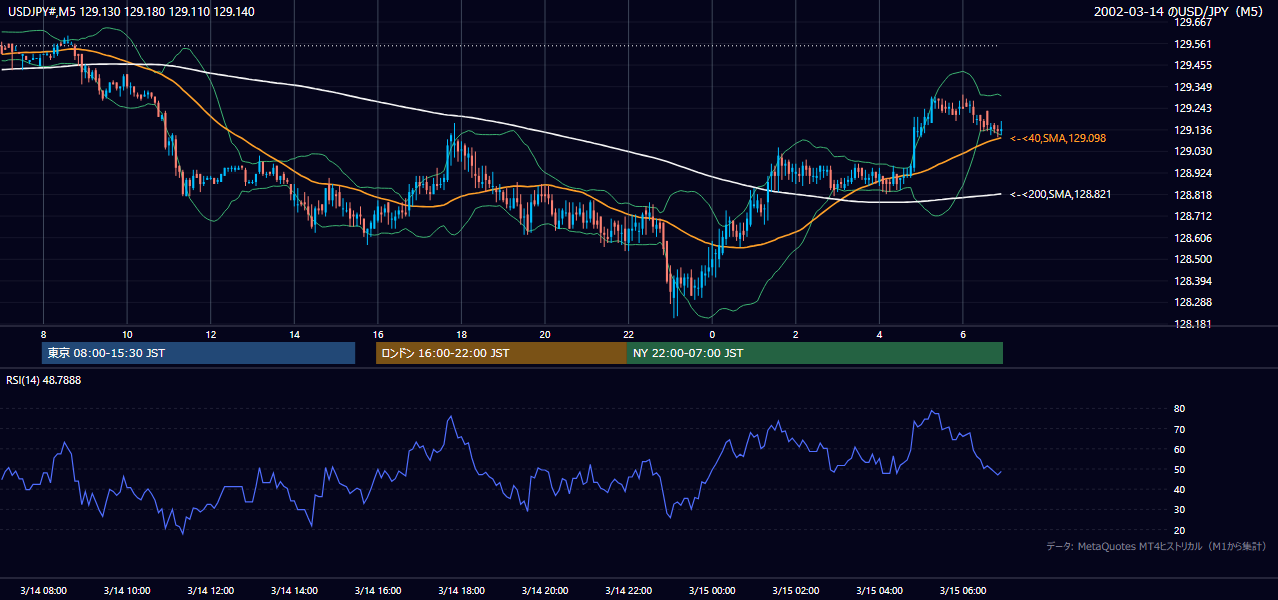This screenshot has width=1278, height=600.
Task: Click the 129.349 price axis label
Action: [1193, 87]
